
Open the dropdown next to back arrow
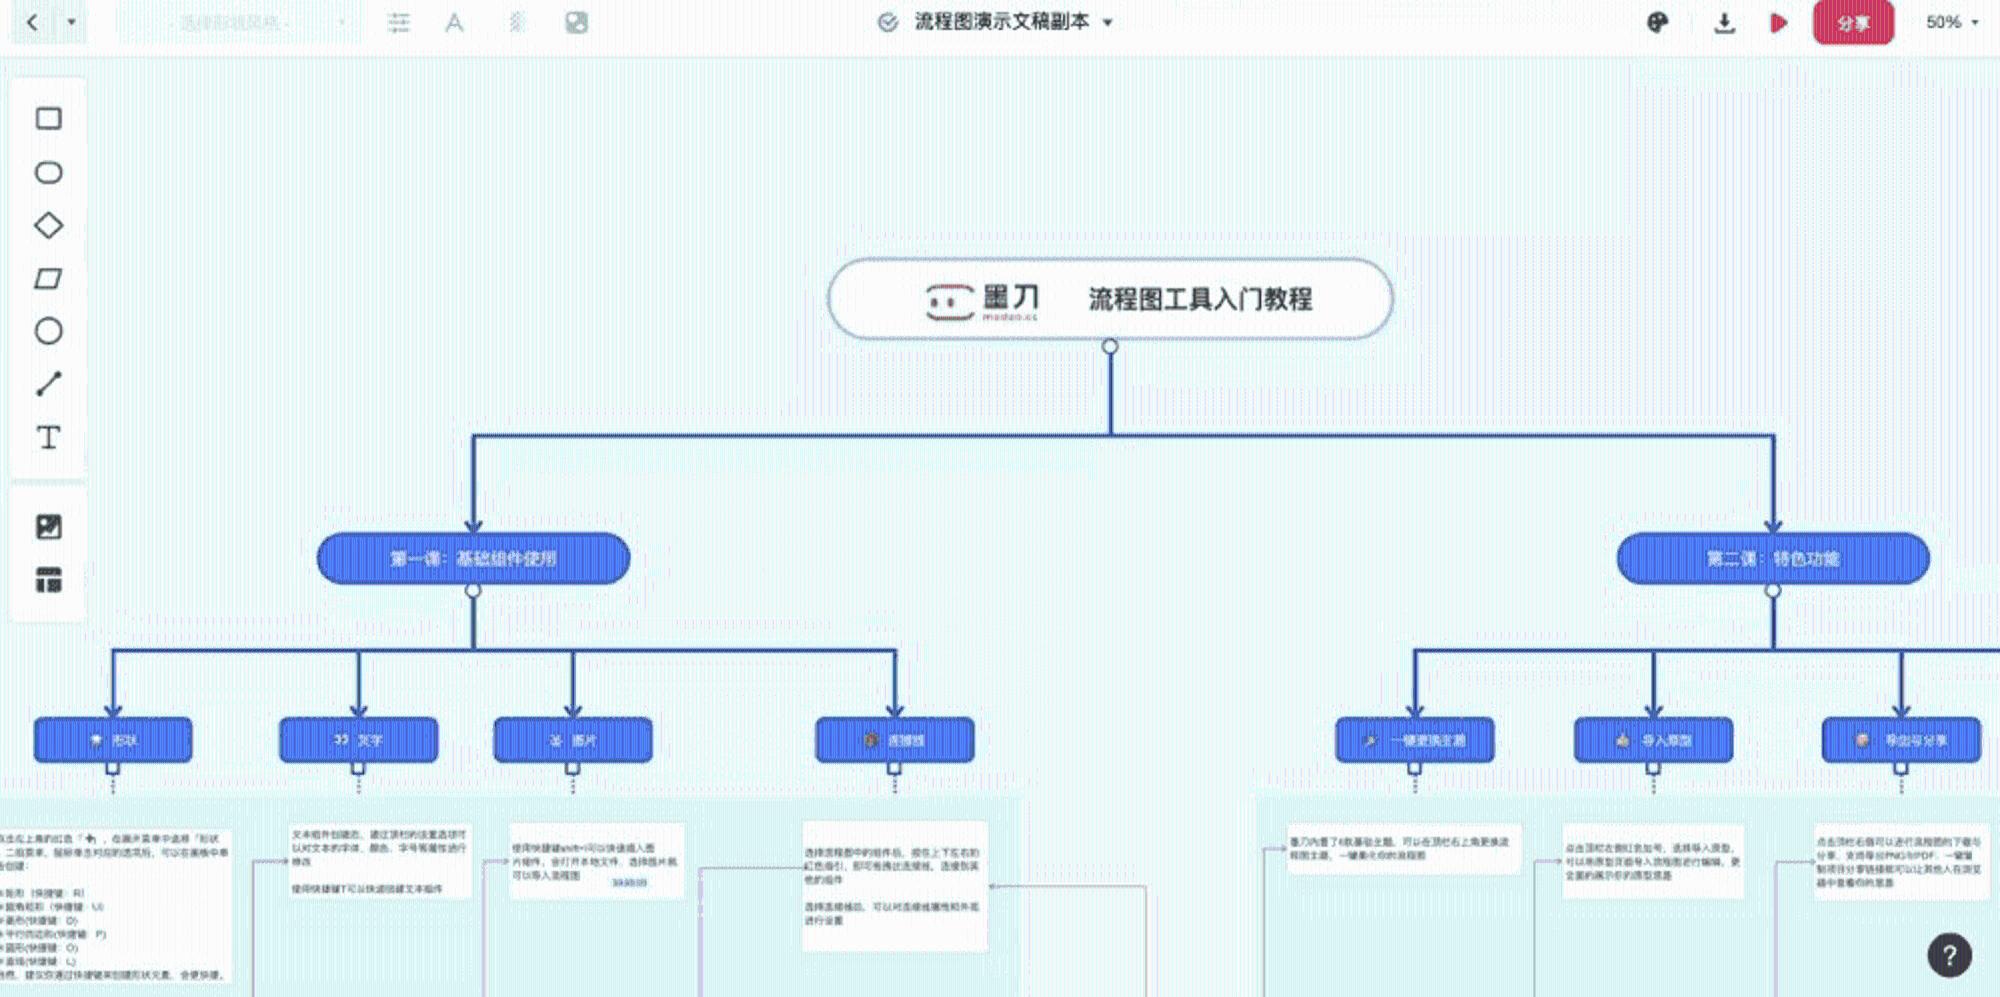point(71,22)
